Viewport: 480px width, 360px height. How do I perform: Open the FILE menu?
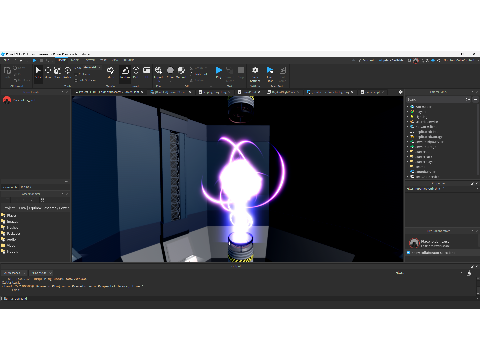click(x=6, y=60)
